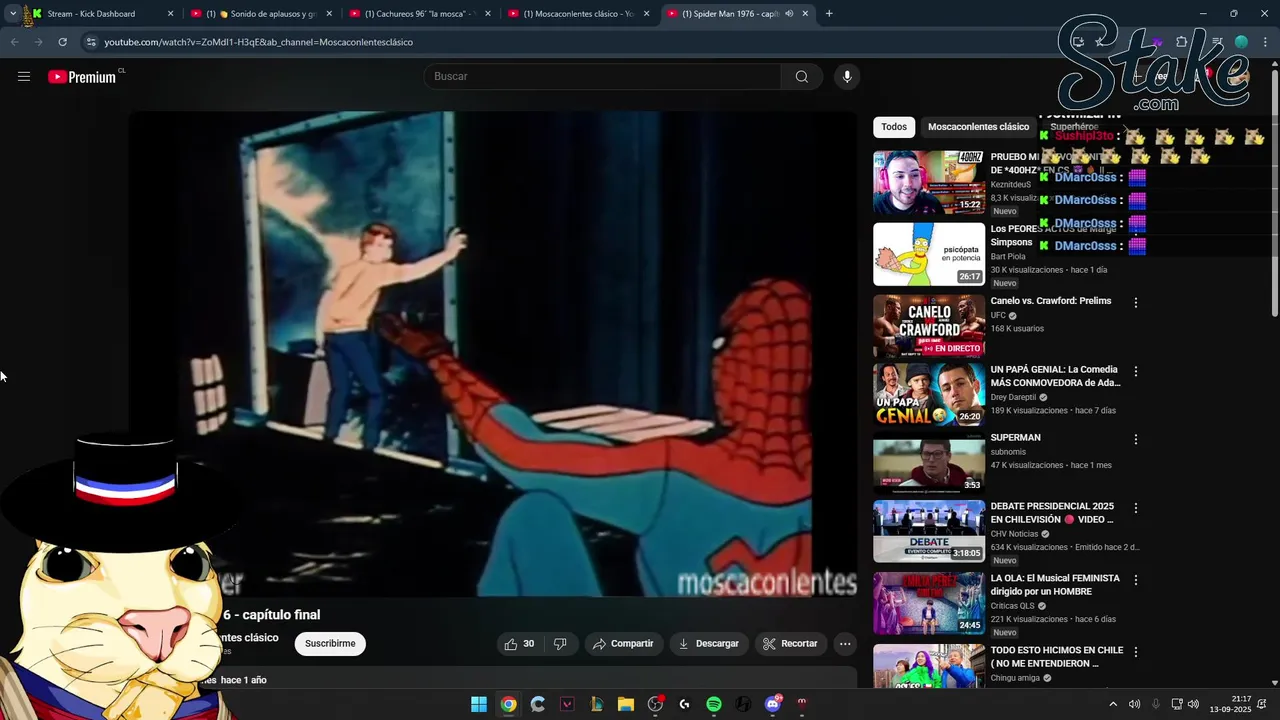Open the 400HZ monitor video thumbnail
This screenshot has height=720, width=1280.
(929, 182)
